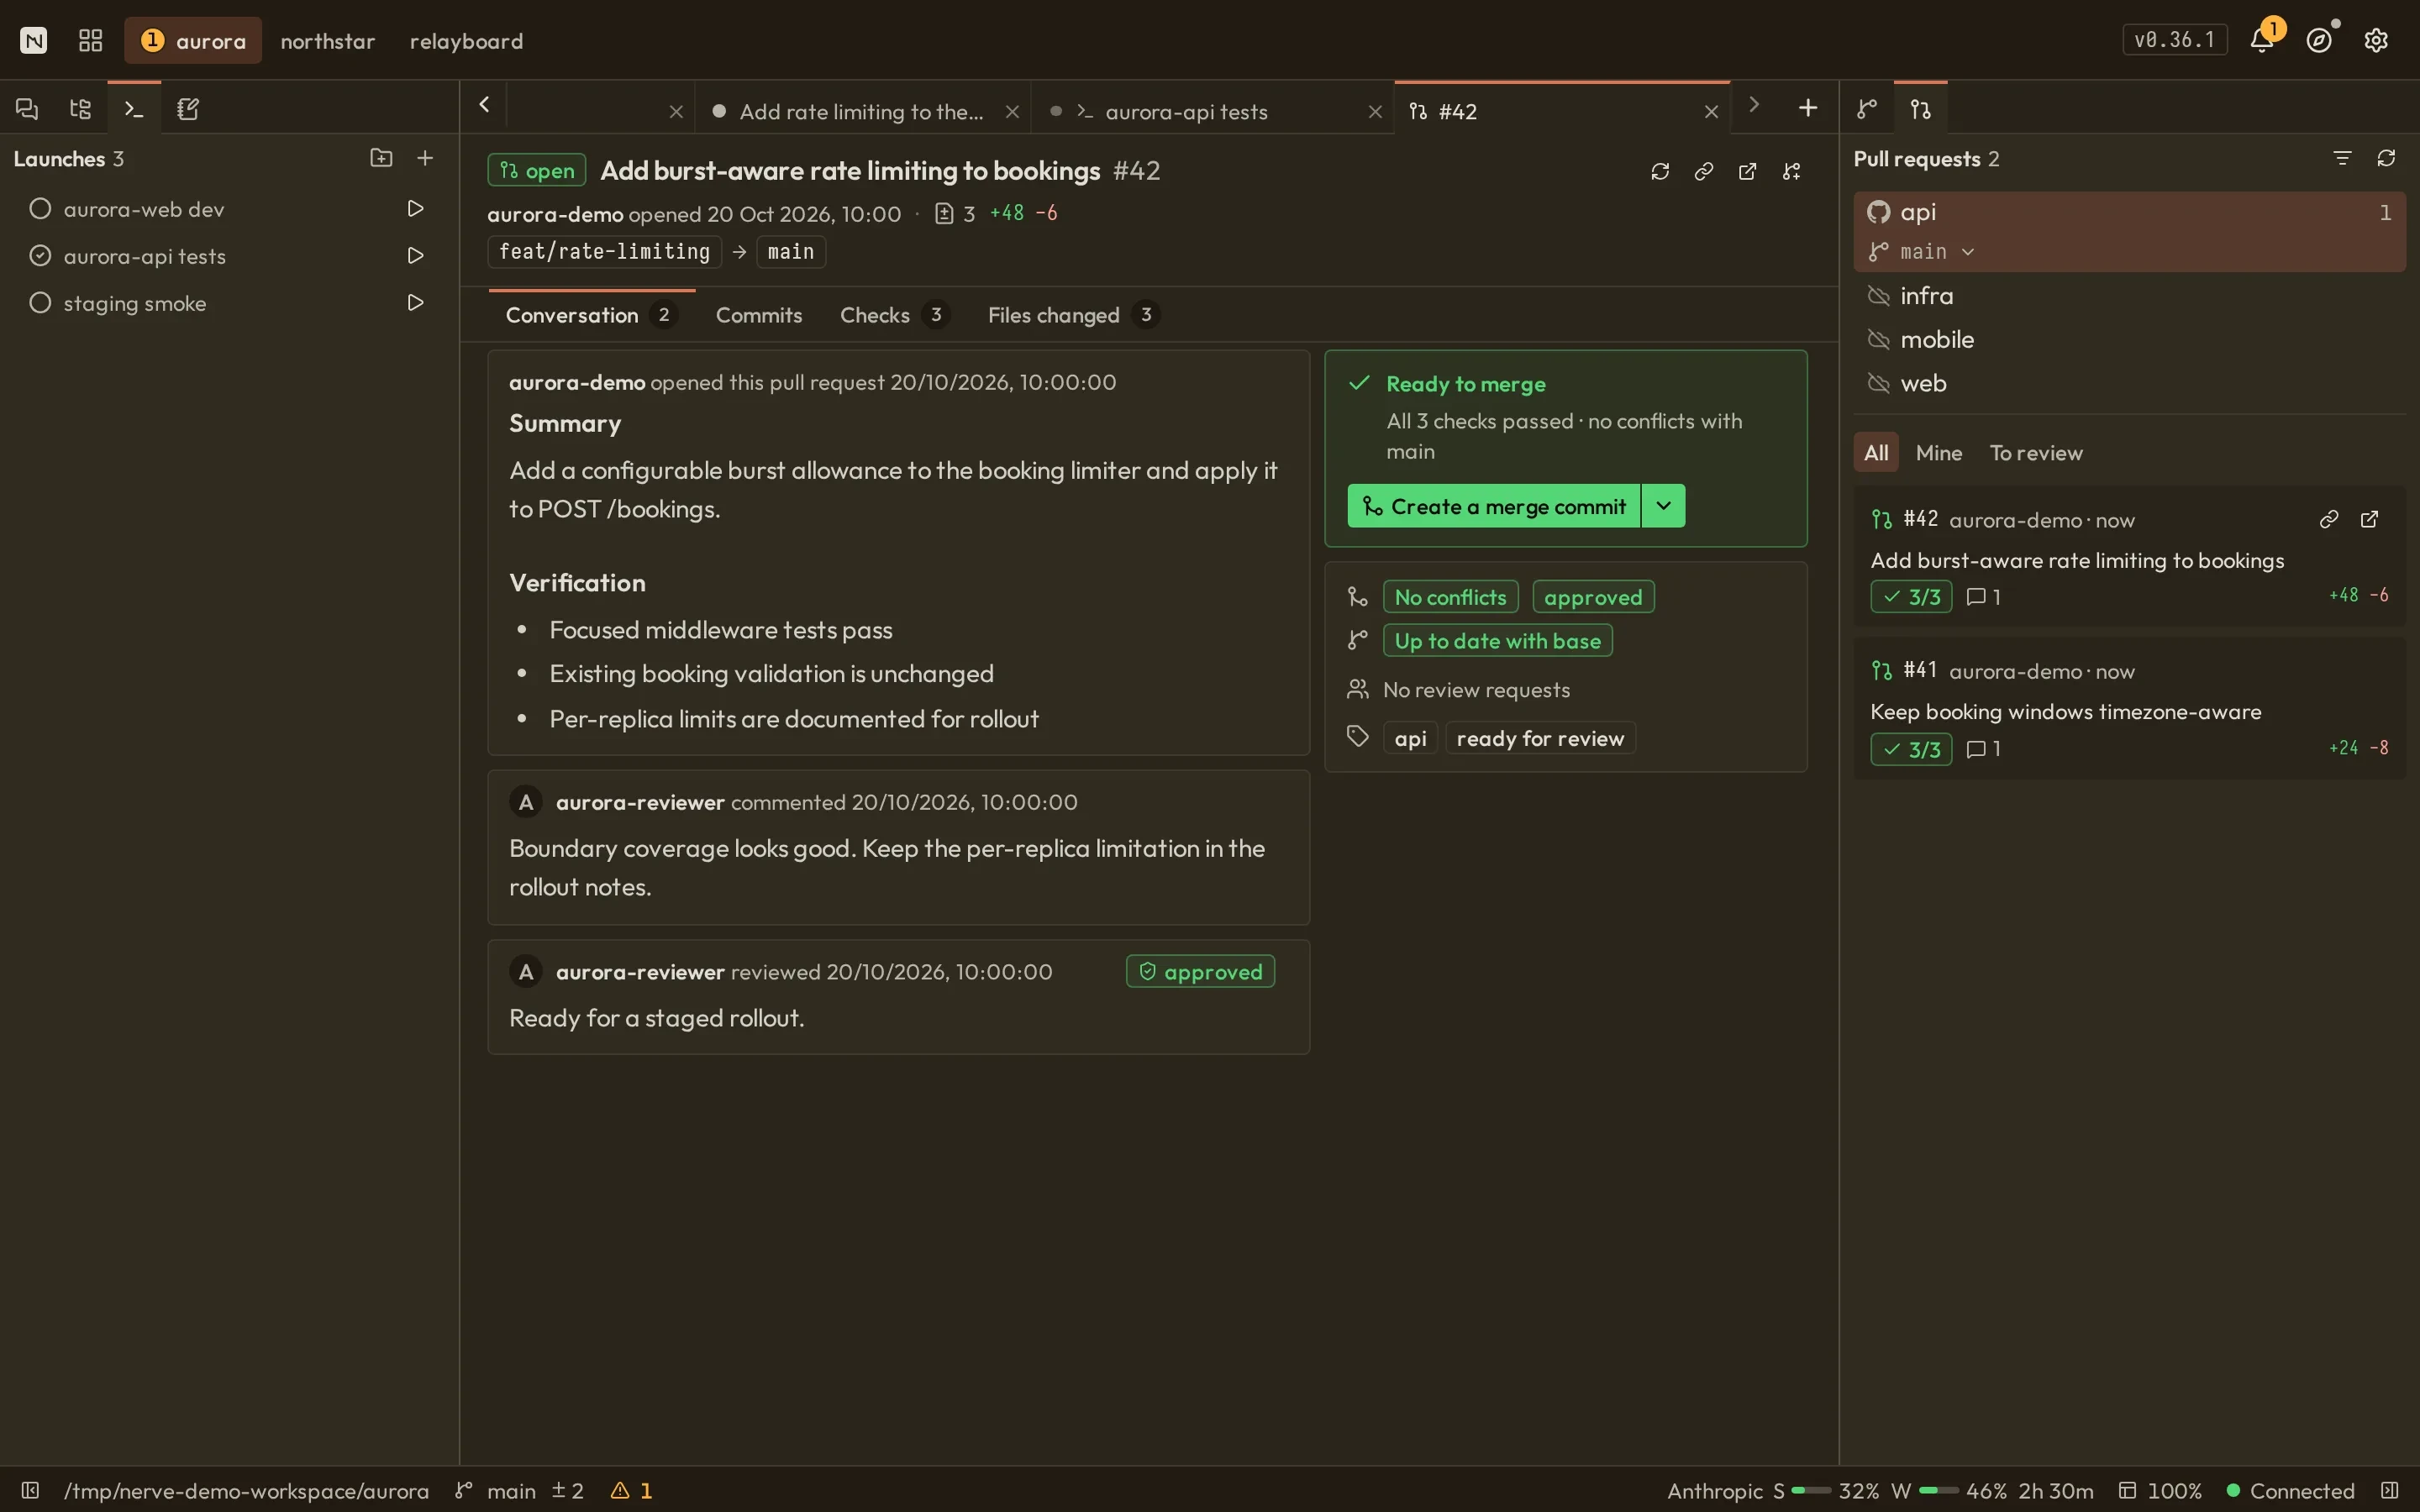This screenshot has height=1512, width=2420.
Task: Refresh pull request #42 header
Action: coord(1660,171)
